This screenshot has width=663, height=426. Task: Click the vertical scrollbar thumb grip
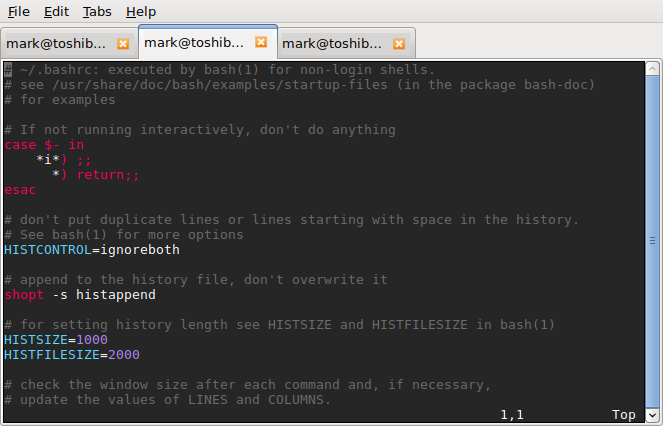point(652,241)
